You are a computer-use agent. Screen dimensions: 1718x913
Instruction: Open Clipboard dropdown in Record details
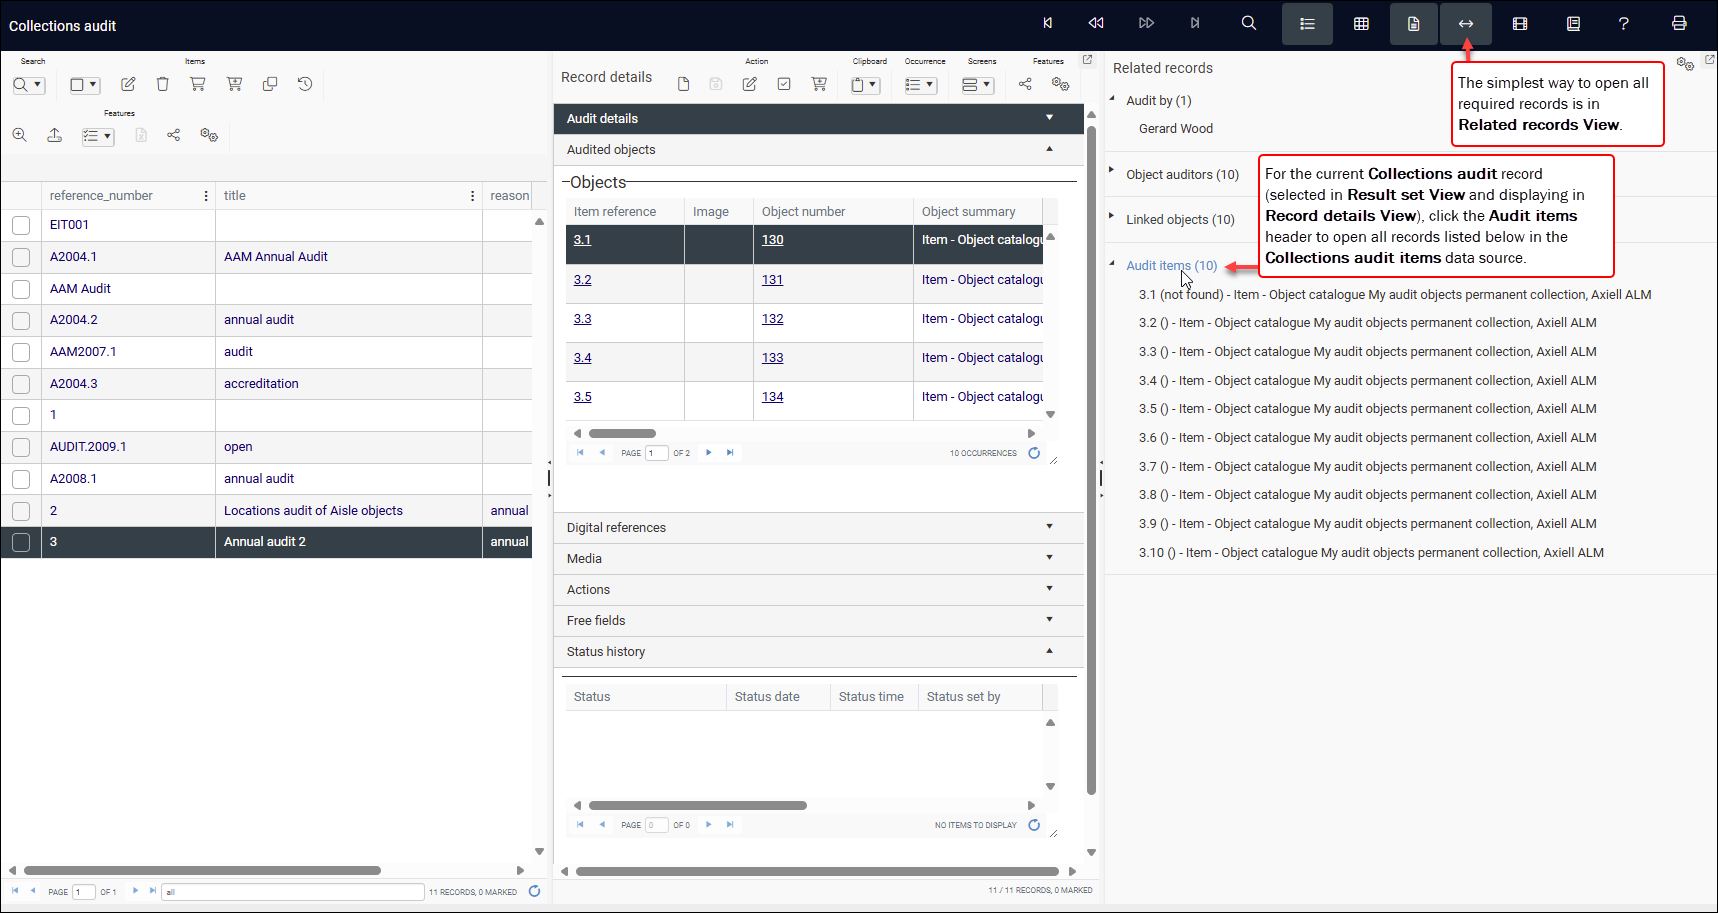[864, 85]
